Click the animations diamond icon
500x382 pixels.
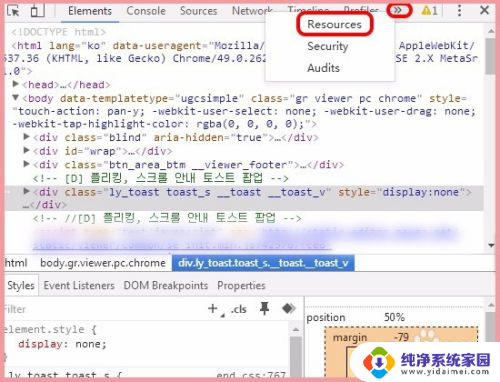(x=289, y=308)
